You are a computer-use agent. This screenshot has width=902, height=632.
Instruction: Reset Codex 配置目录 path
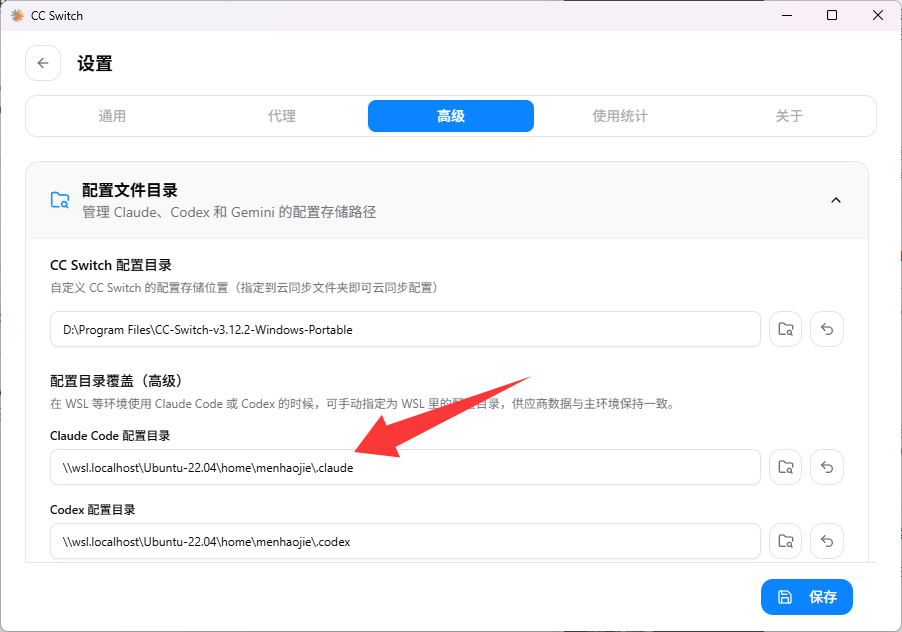click(827, 541)
